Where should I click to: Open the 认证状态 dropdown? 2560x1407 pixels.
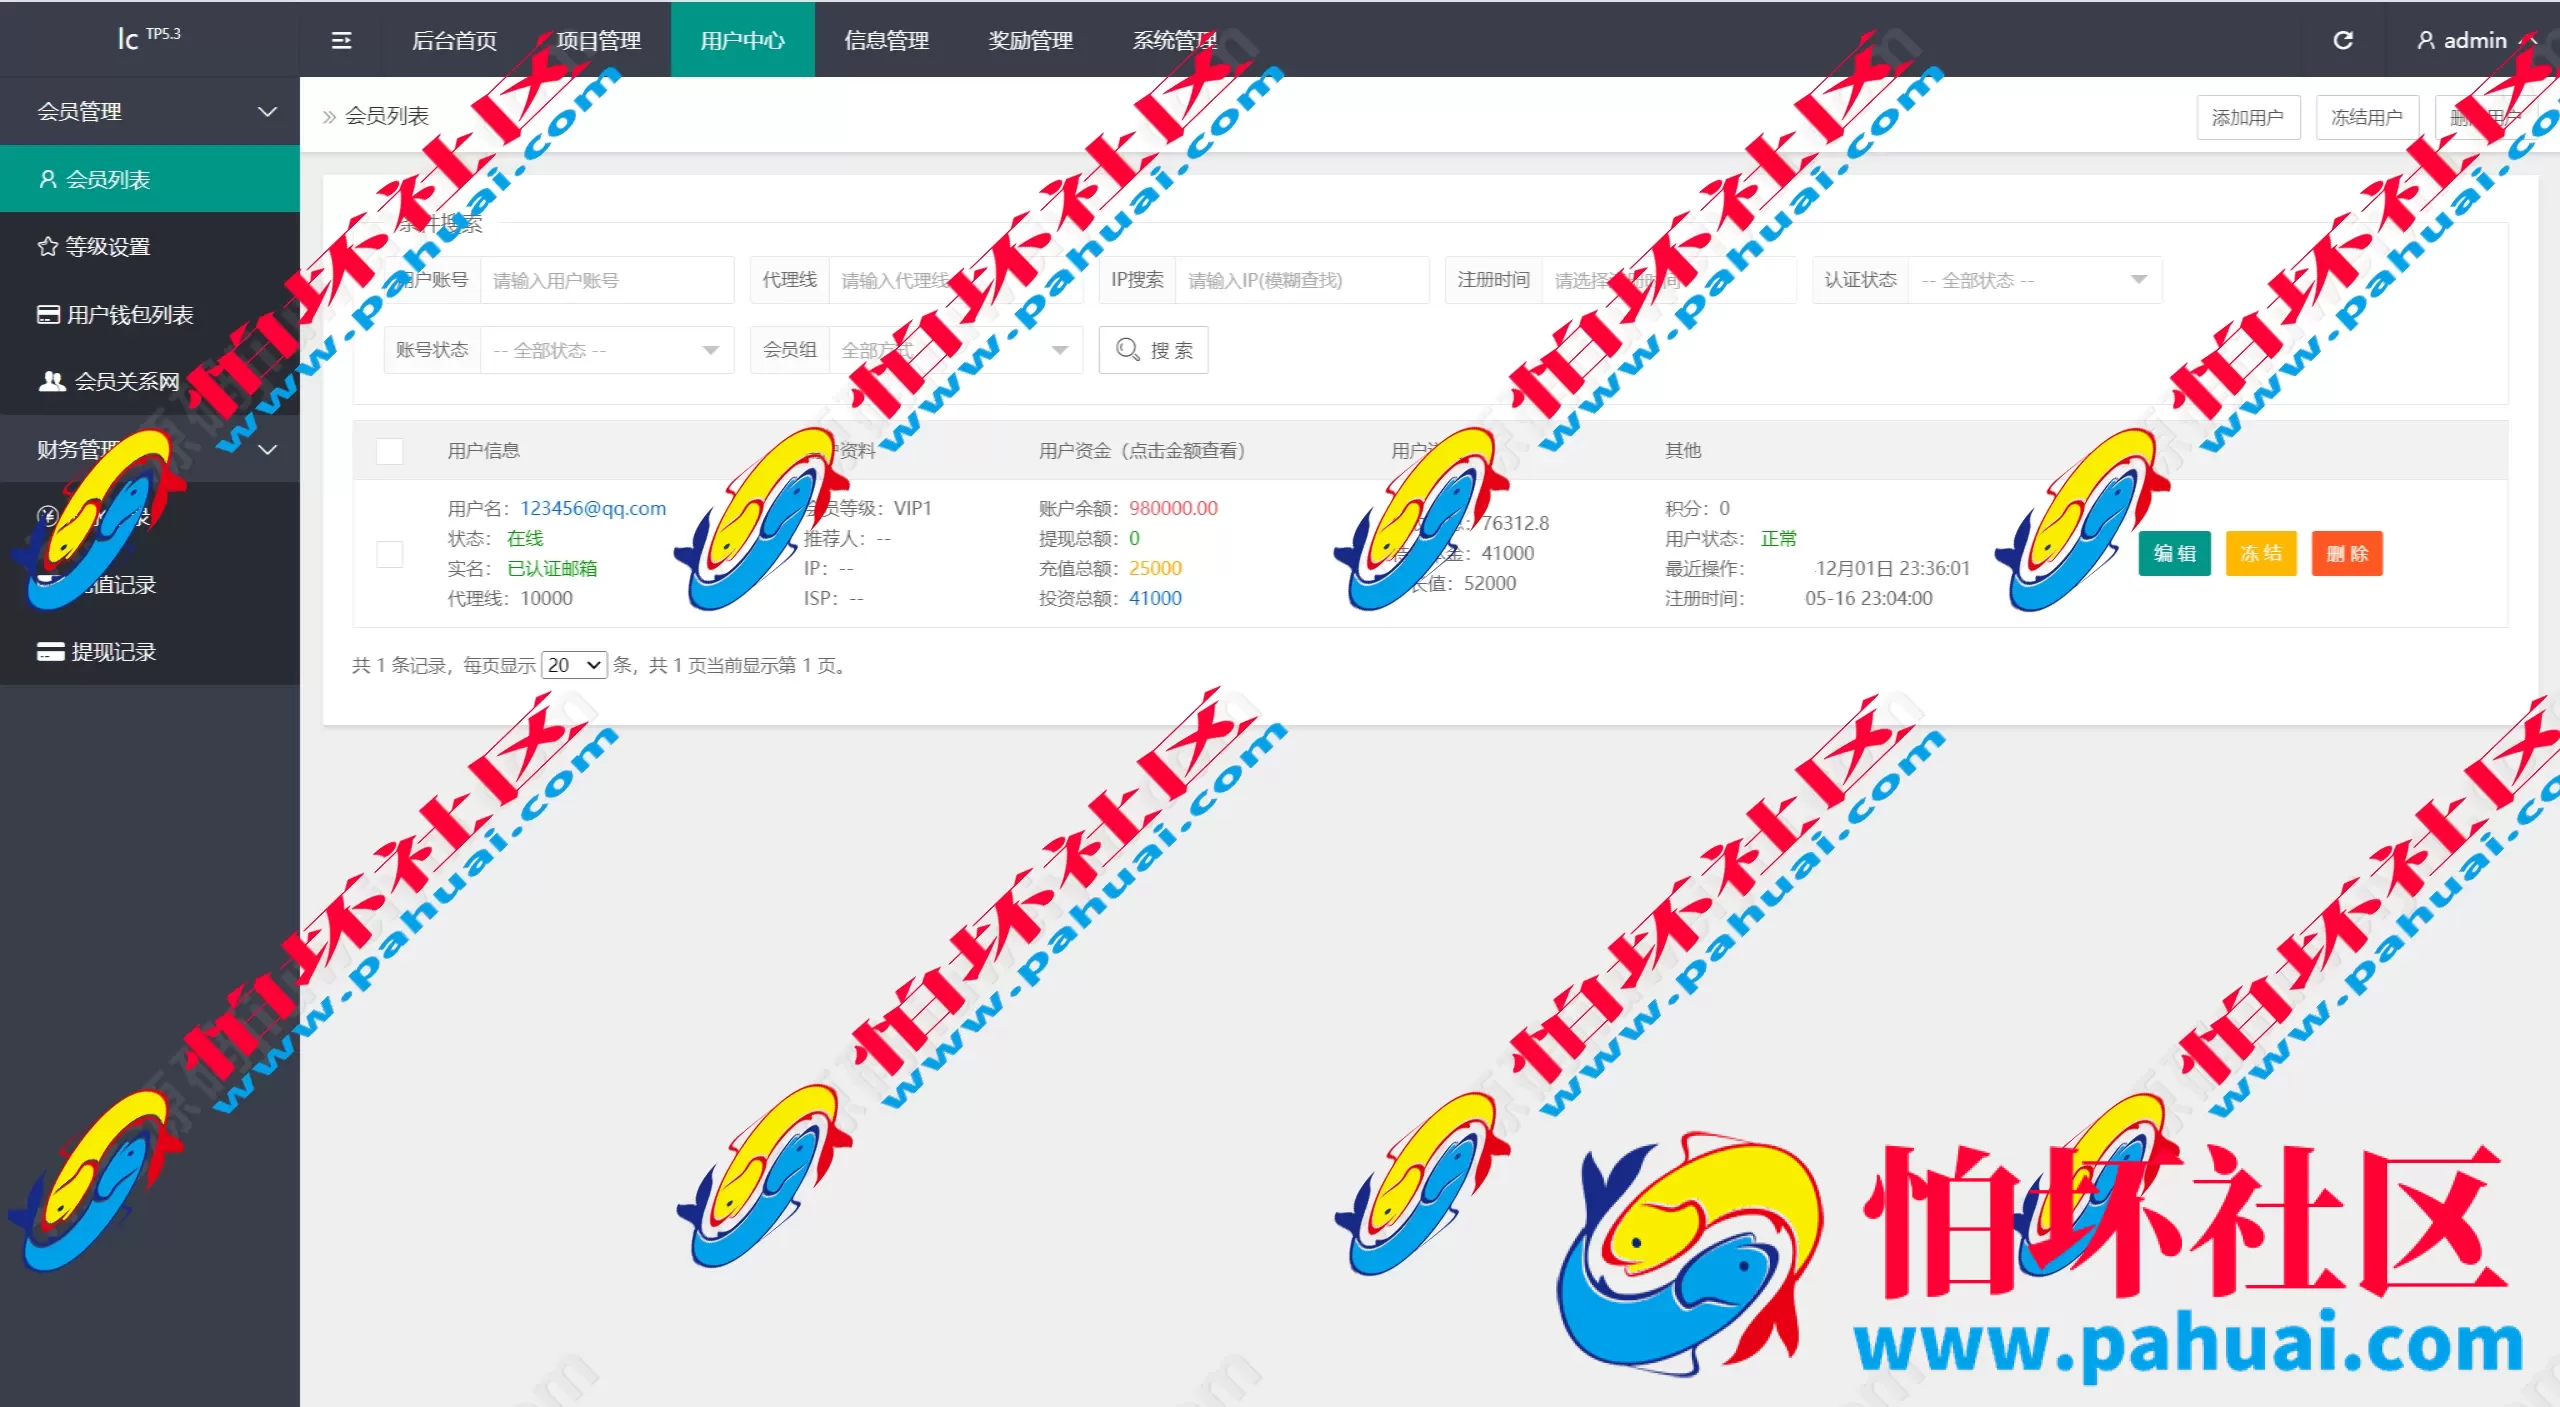(2037, 280)
